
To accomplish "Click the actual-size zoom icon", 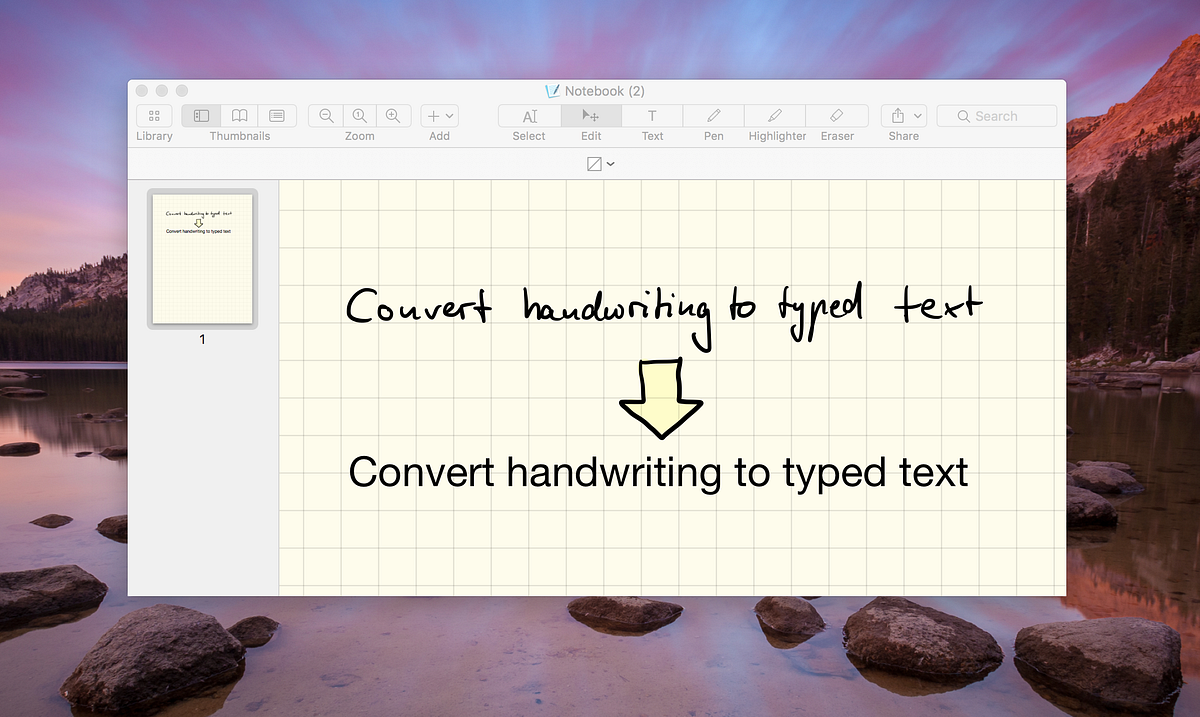I will click(x=358, y=115).
